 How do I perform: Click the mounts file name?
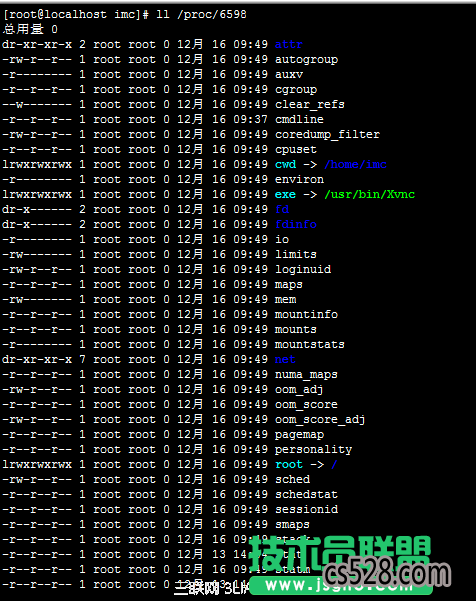[295, 330]
